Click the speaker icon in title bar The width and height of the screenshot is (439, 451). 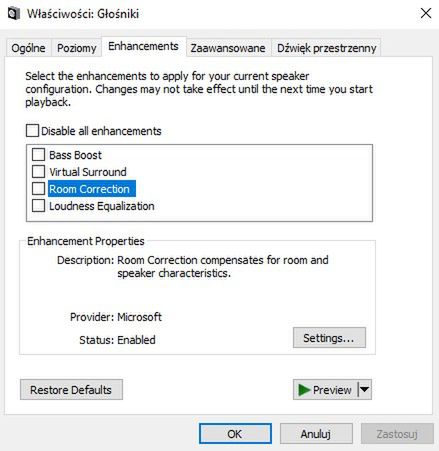(x=13, y=14)
